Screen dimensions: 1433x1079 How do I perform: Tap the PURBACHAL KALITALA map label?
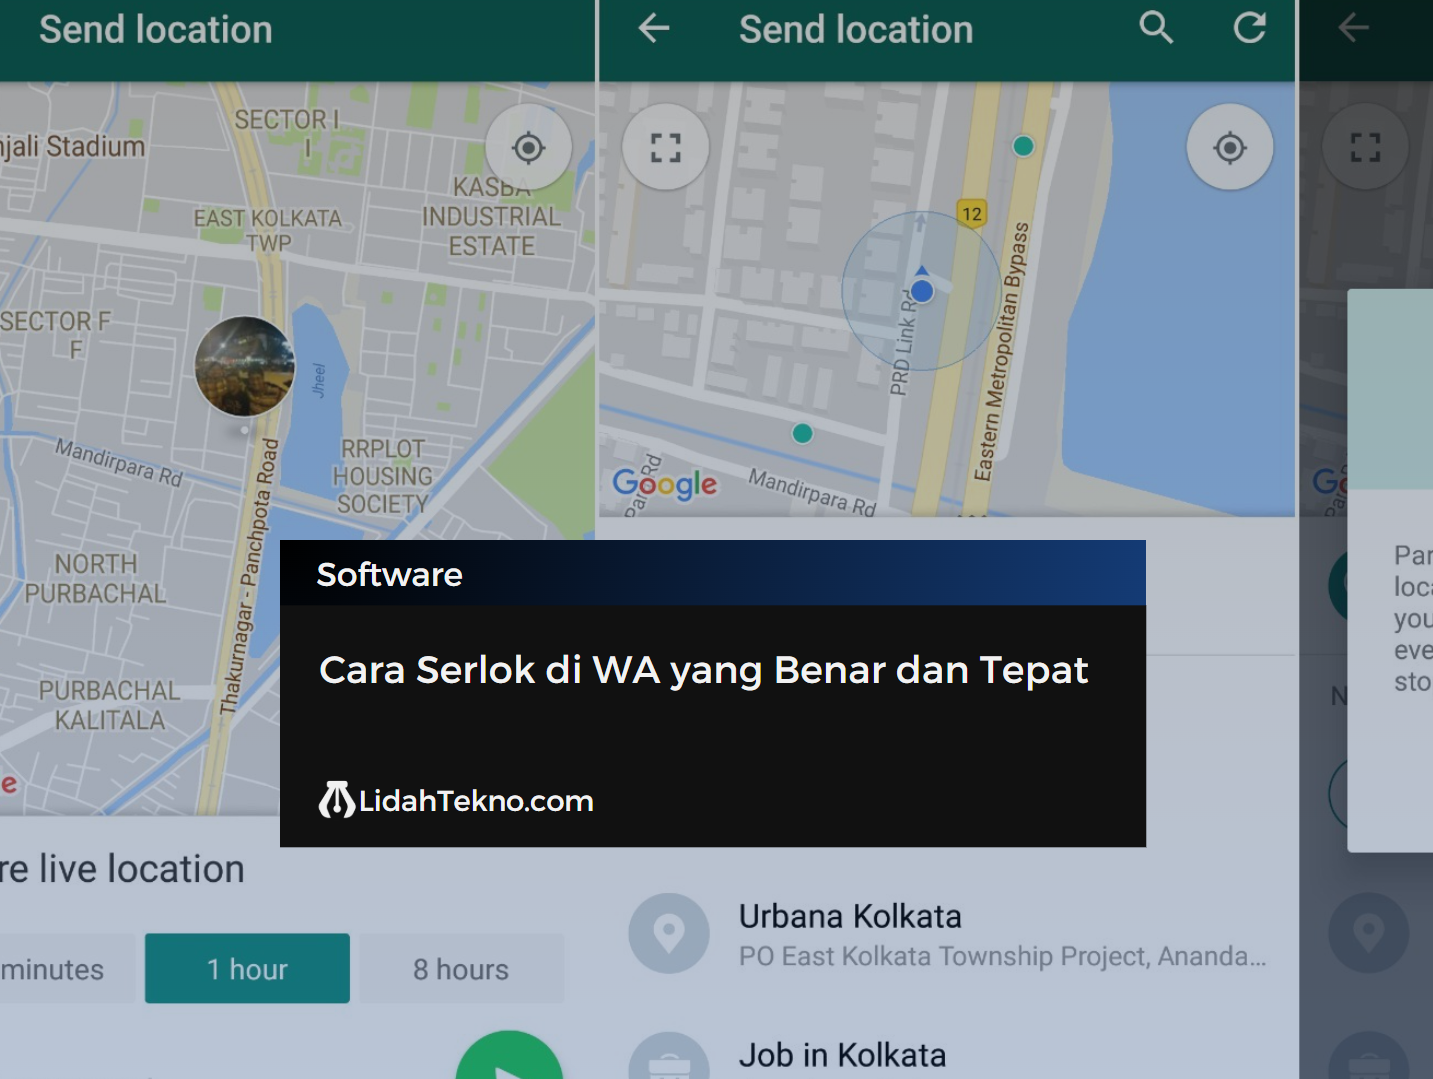click(109, 705)
